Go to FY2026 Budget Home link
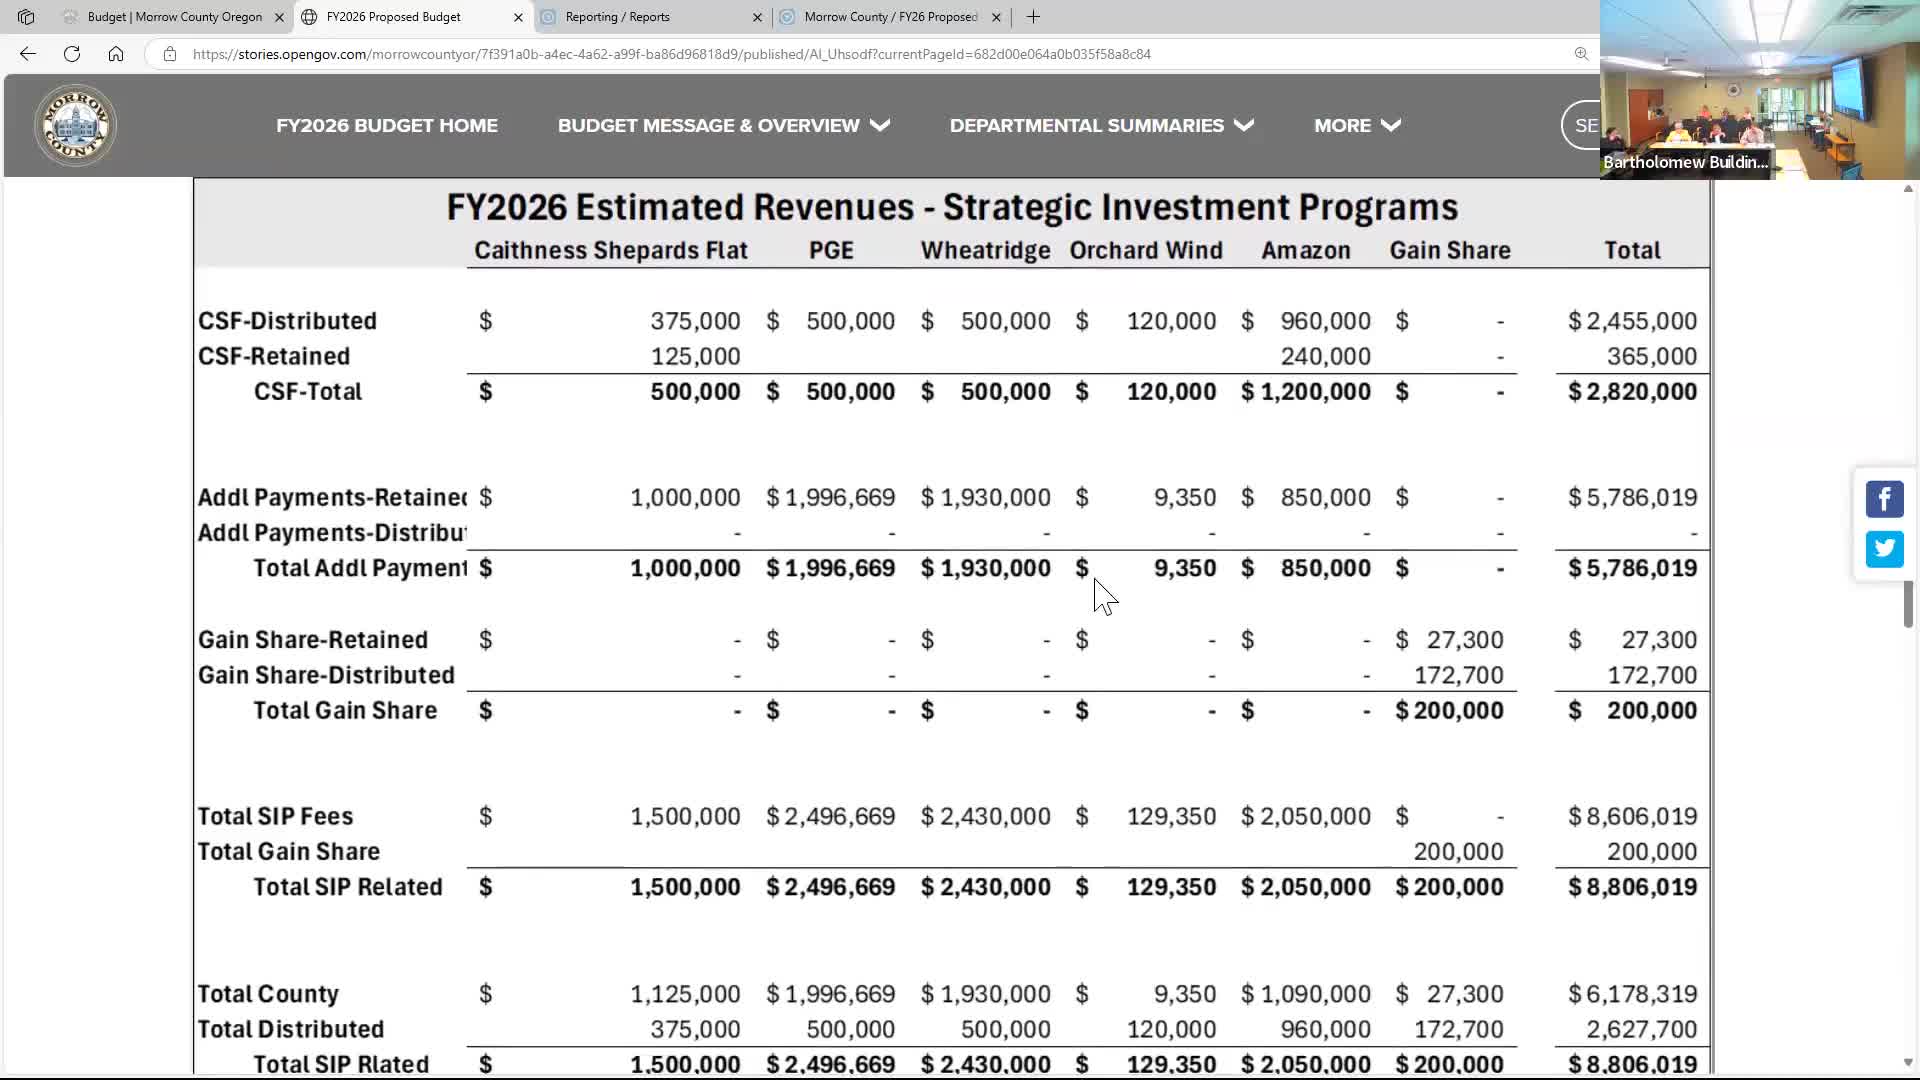 coord(387,126)
